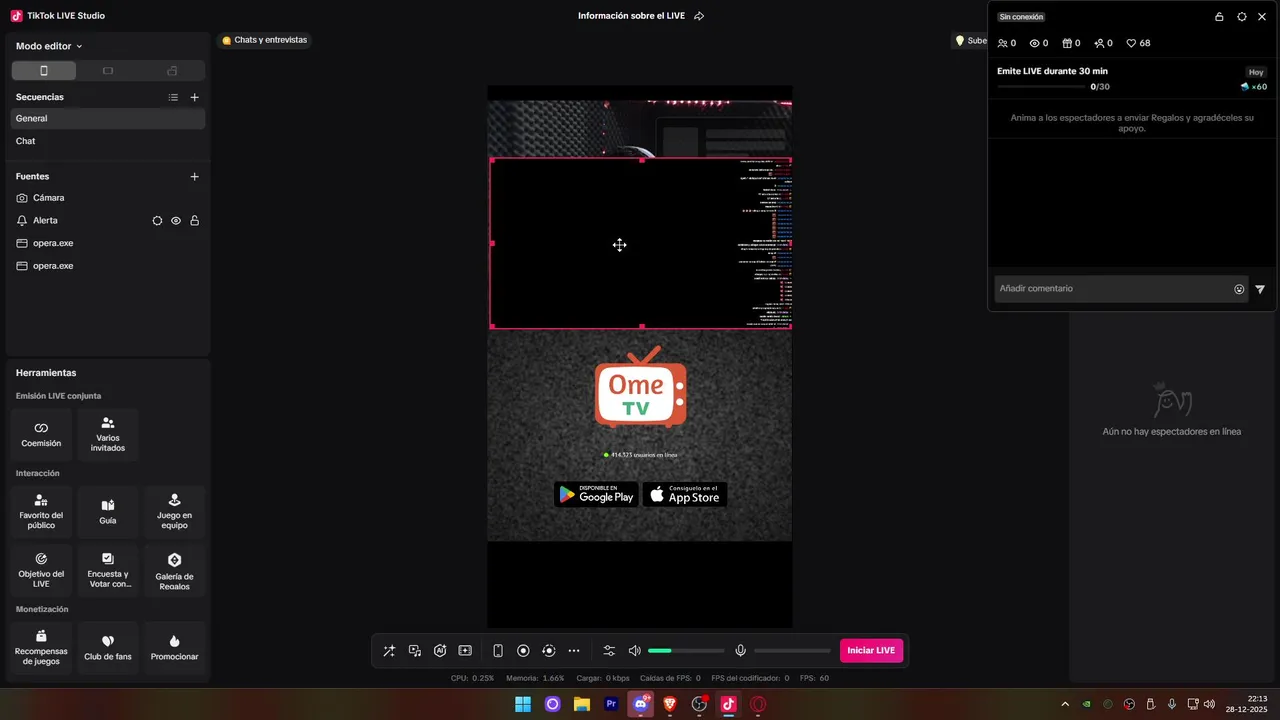1280x720 pixels.
Task: Open the comment filter funnel icon
Action: pyautogui.click(x=1260, y=289)
